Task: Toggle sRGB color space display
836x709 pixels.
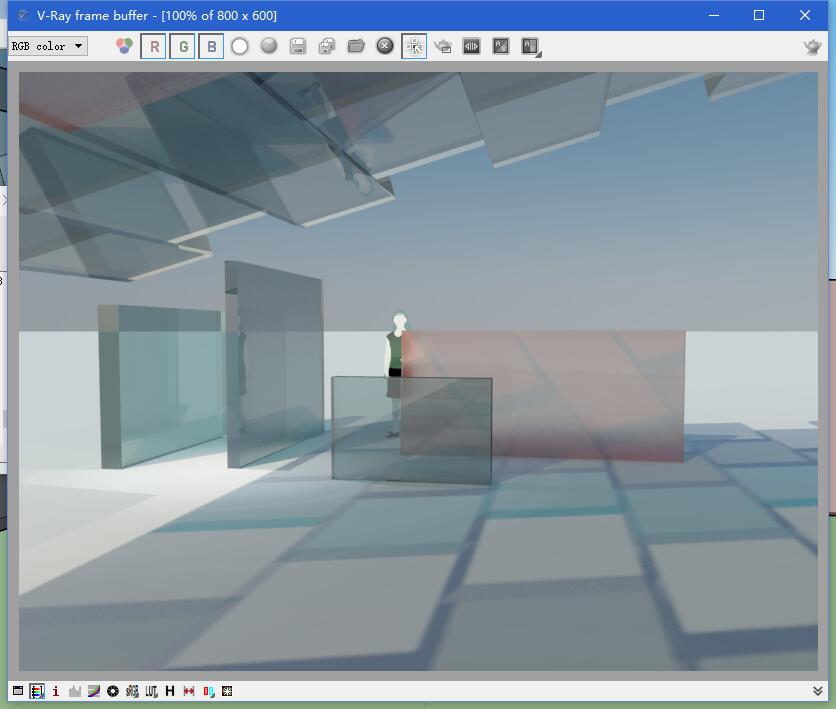Action: point(132,691)
